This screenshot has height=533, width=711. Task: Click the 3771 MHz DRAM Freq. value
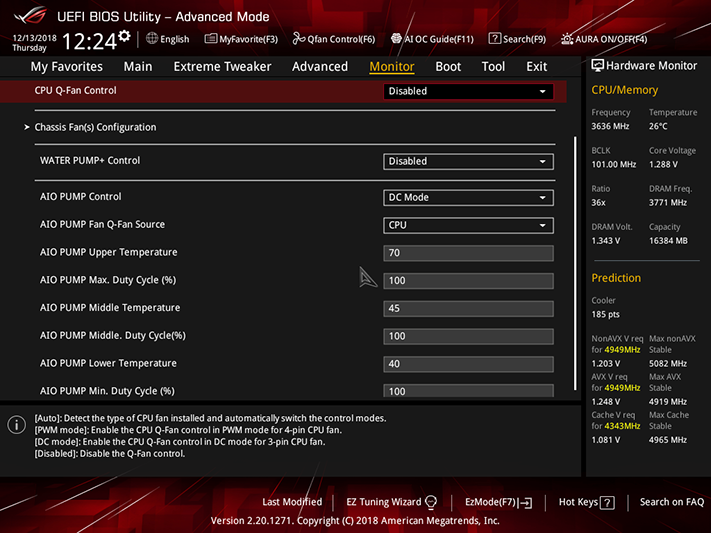(x=667, y=202)
